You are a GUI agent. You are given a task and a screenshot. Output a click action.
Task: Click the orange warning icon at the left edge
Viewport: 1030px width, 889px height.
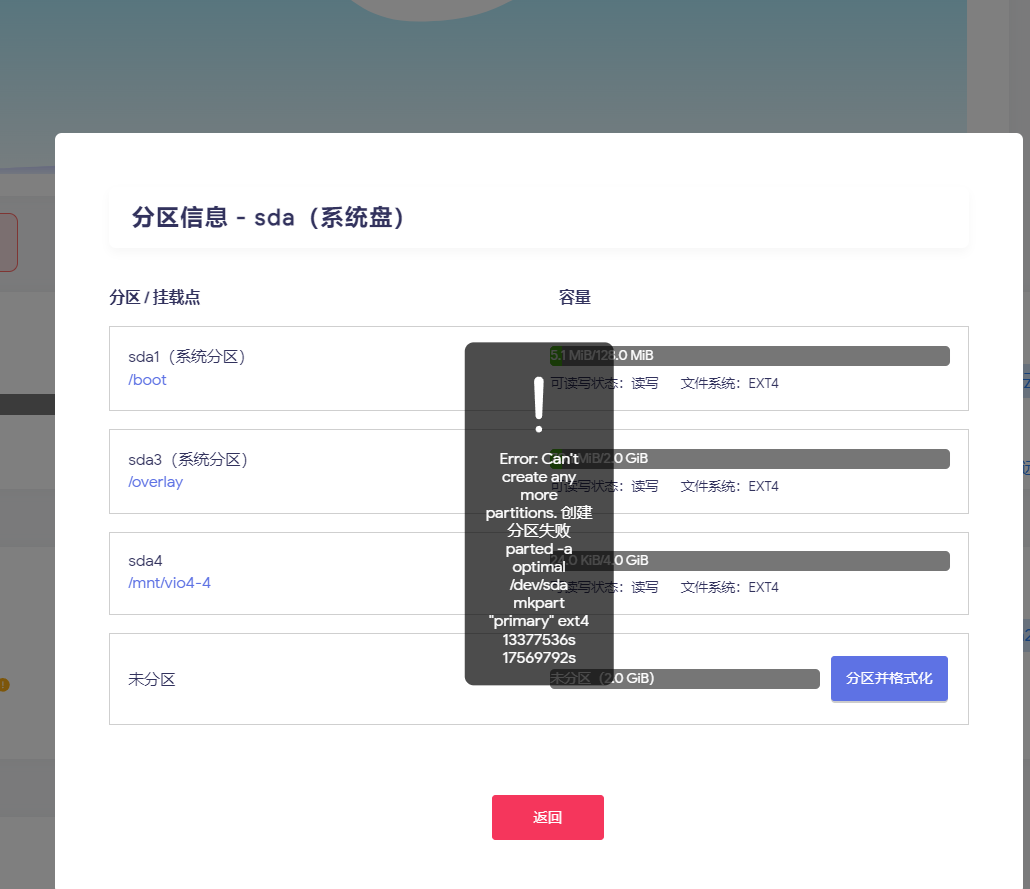pos(3,685)
